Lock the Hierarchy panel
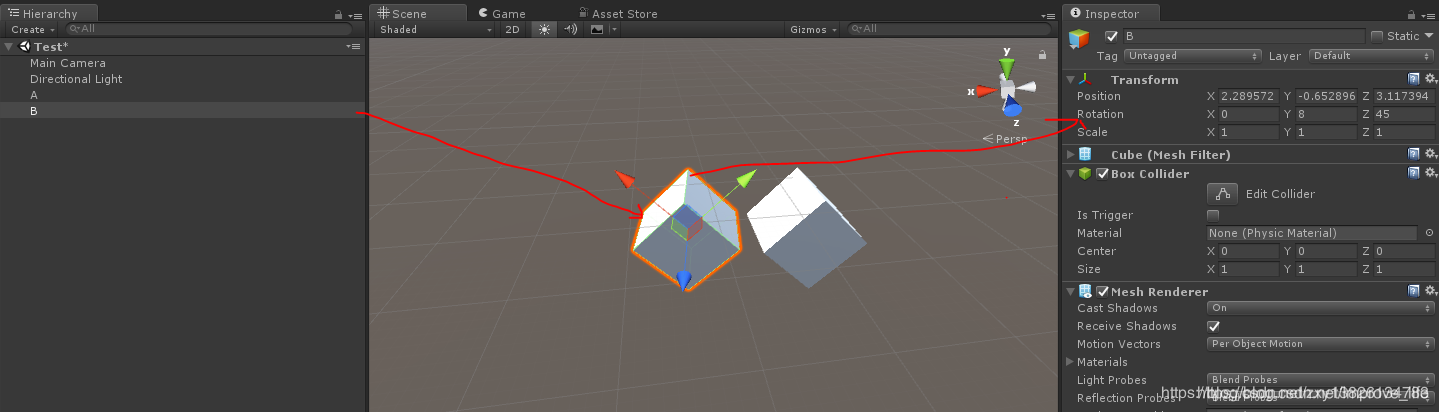The height and width of the screenshot is (412, 1439). [340, 13]
